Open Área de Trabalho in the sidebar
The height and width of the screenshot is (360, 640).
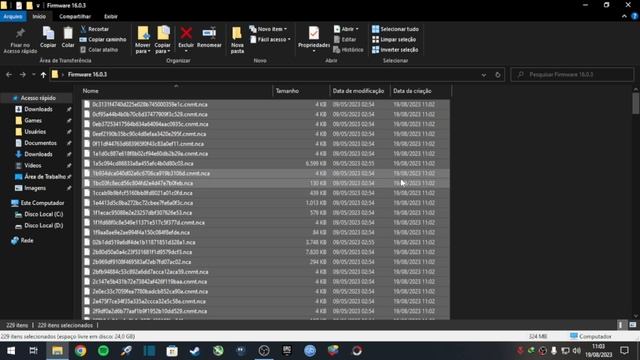[x=44, y=177]
